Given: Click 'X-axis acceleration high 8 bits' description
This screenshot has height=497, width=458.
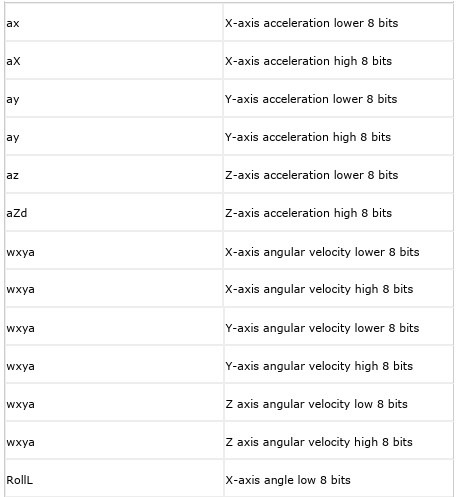Looking at the screenshot, I should coord(308,61).
